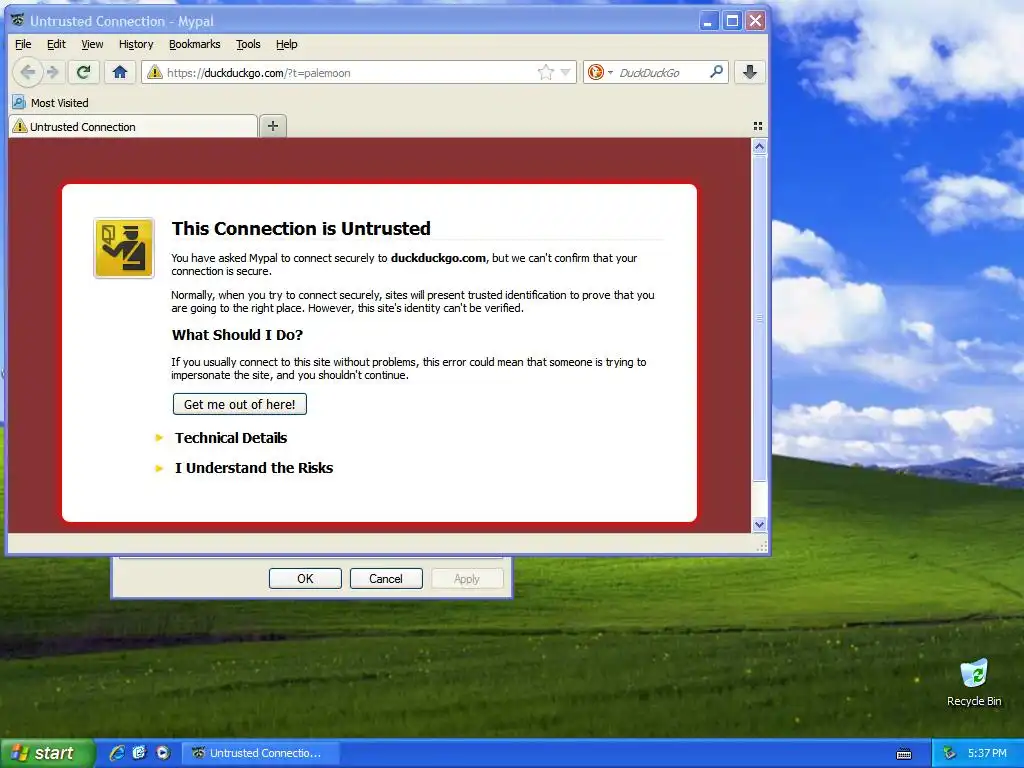Open the History menu
The height and width of the screenshot is (768, 1024).
click(x=136, y=44)
